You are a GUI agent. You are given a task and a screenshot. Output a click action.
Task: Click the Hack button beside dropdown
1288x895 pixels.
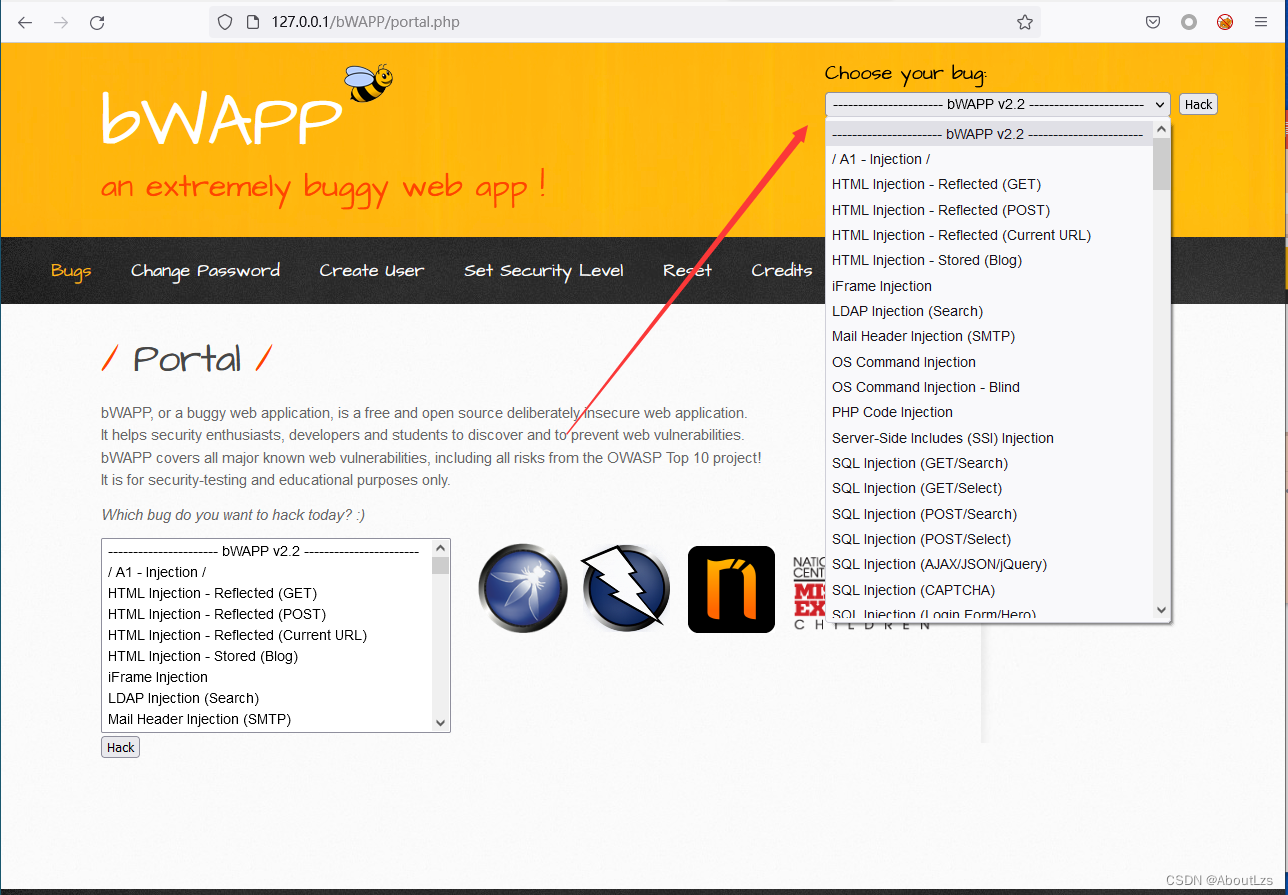pyautogui.click(x=1198, y=104)
